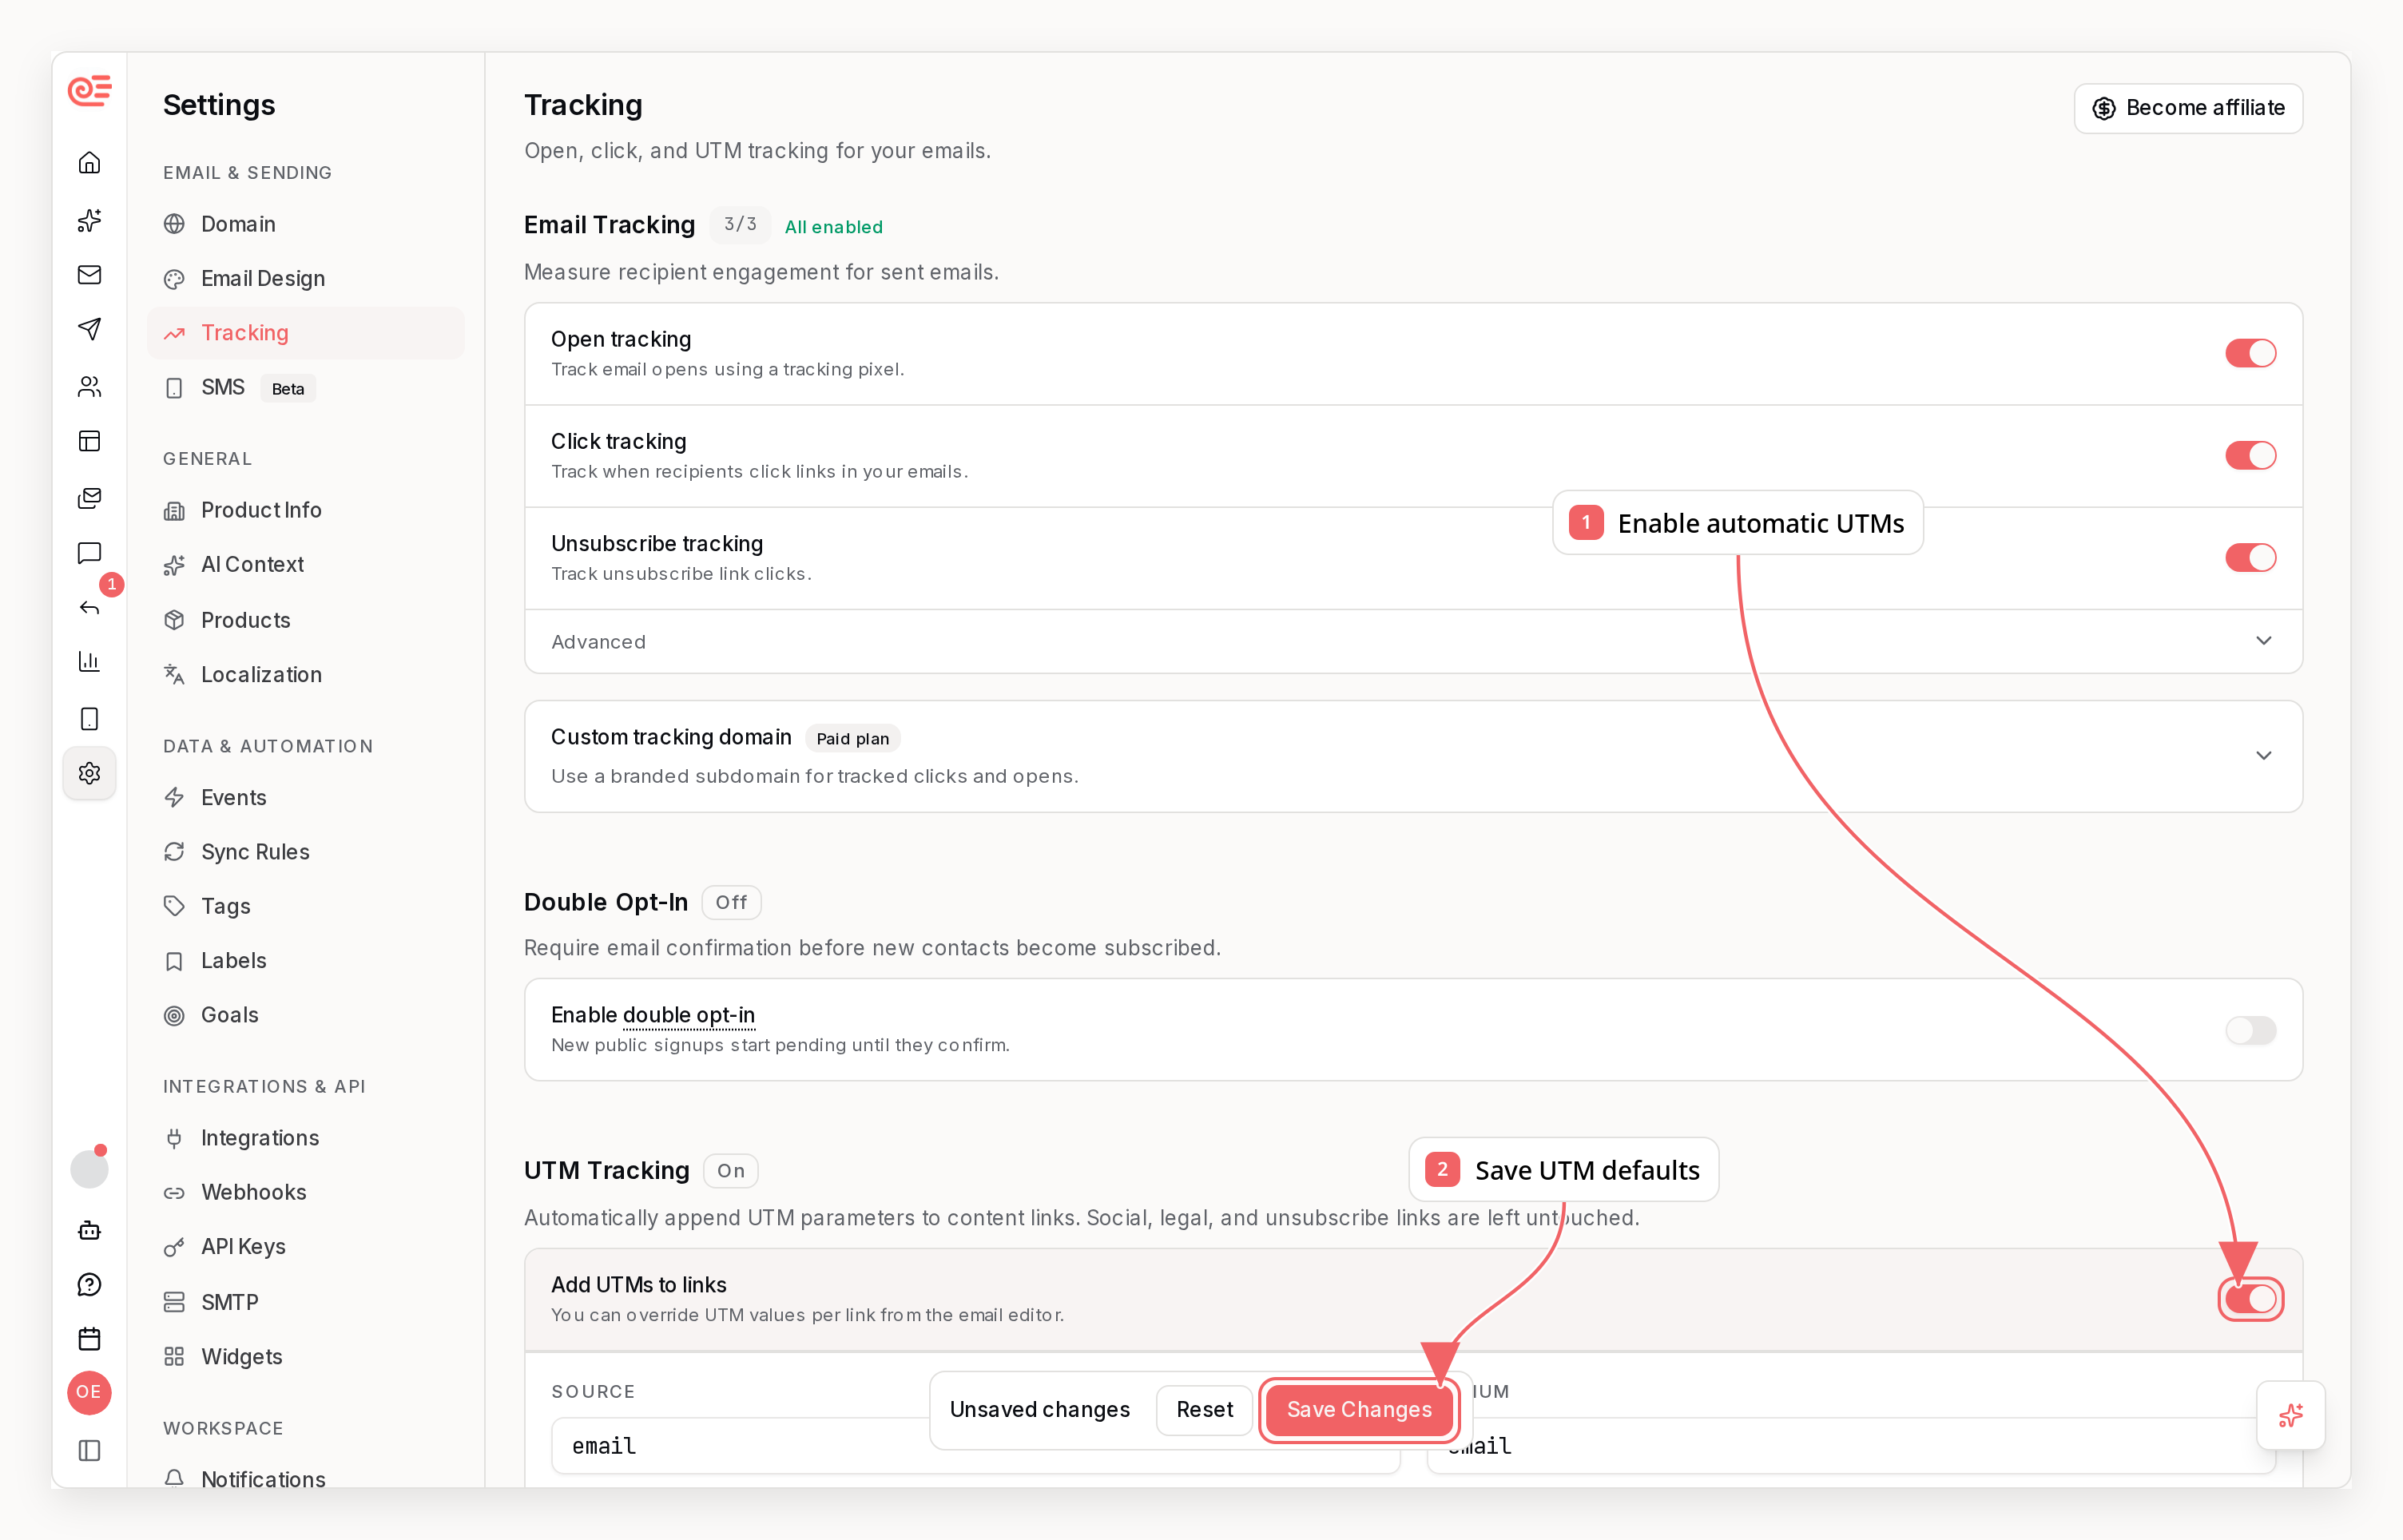The image size is (2403, 1540).
Task: Select Tracking in settings sidebar
Action: 306,333
